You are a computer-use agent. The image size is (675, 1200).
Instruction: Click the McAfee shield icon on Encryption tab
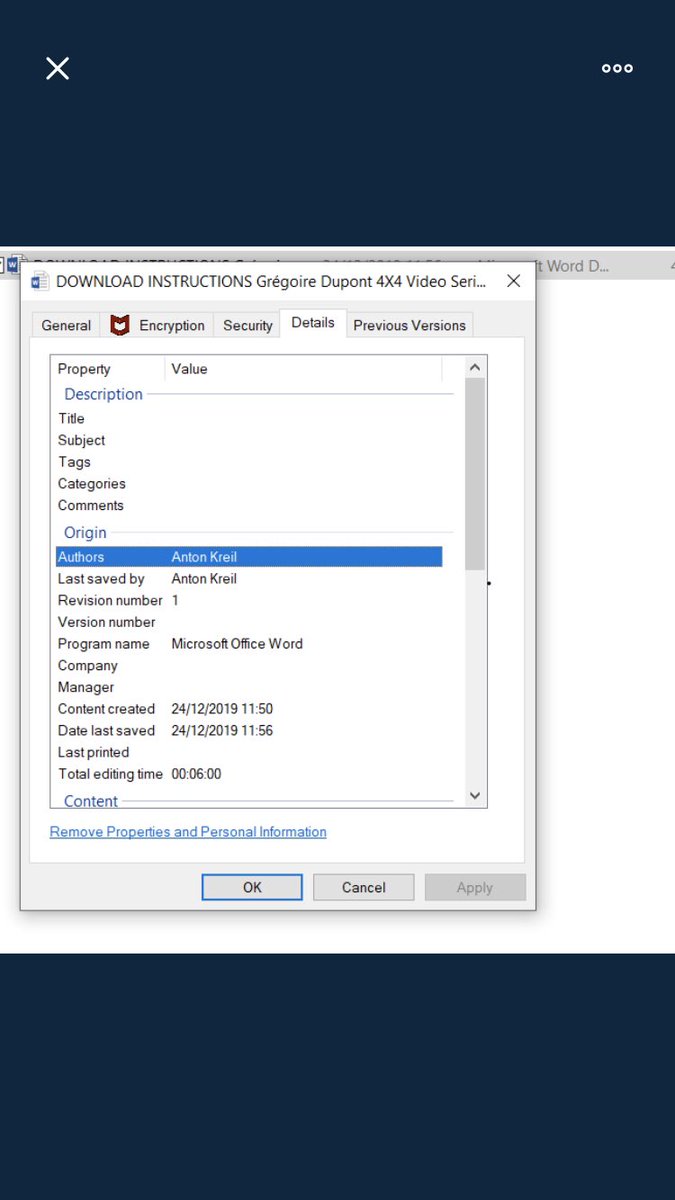pos(120,325)
